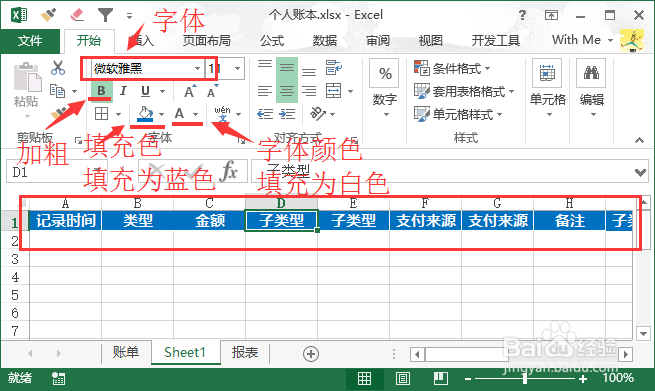Screen dimensions: 655x391
Task: Expand underline style dropdown arrow
Action: click(162, 91)
